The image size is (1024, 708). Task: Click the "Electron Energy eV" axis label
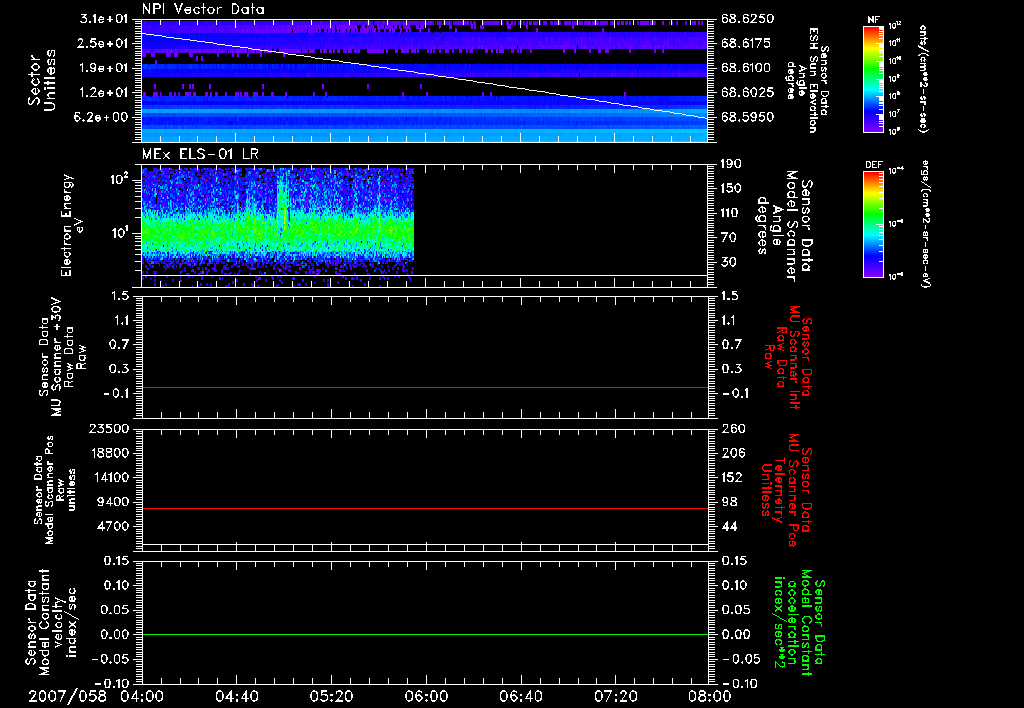[x=72, y=225]
